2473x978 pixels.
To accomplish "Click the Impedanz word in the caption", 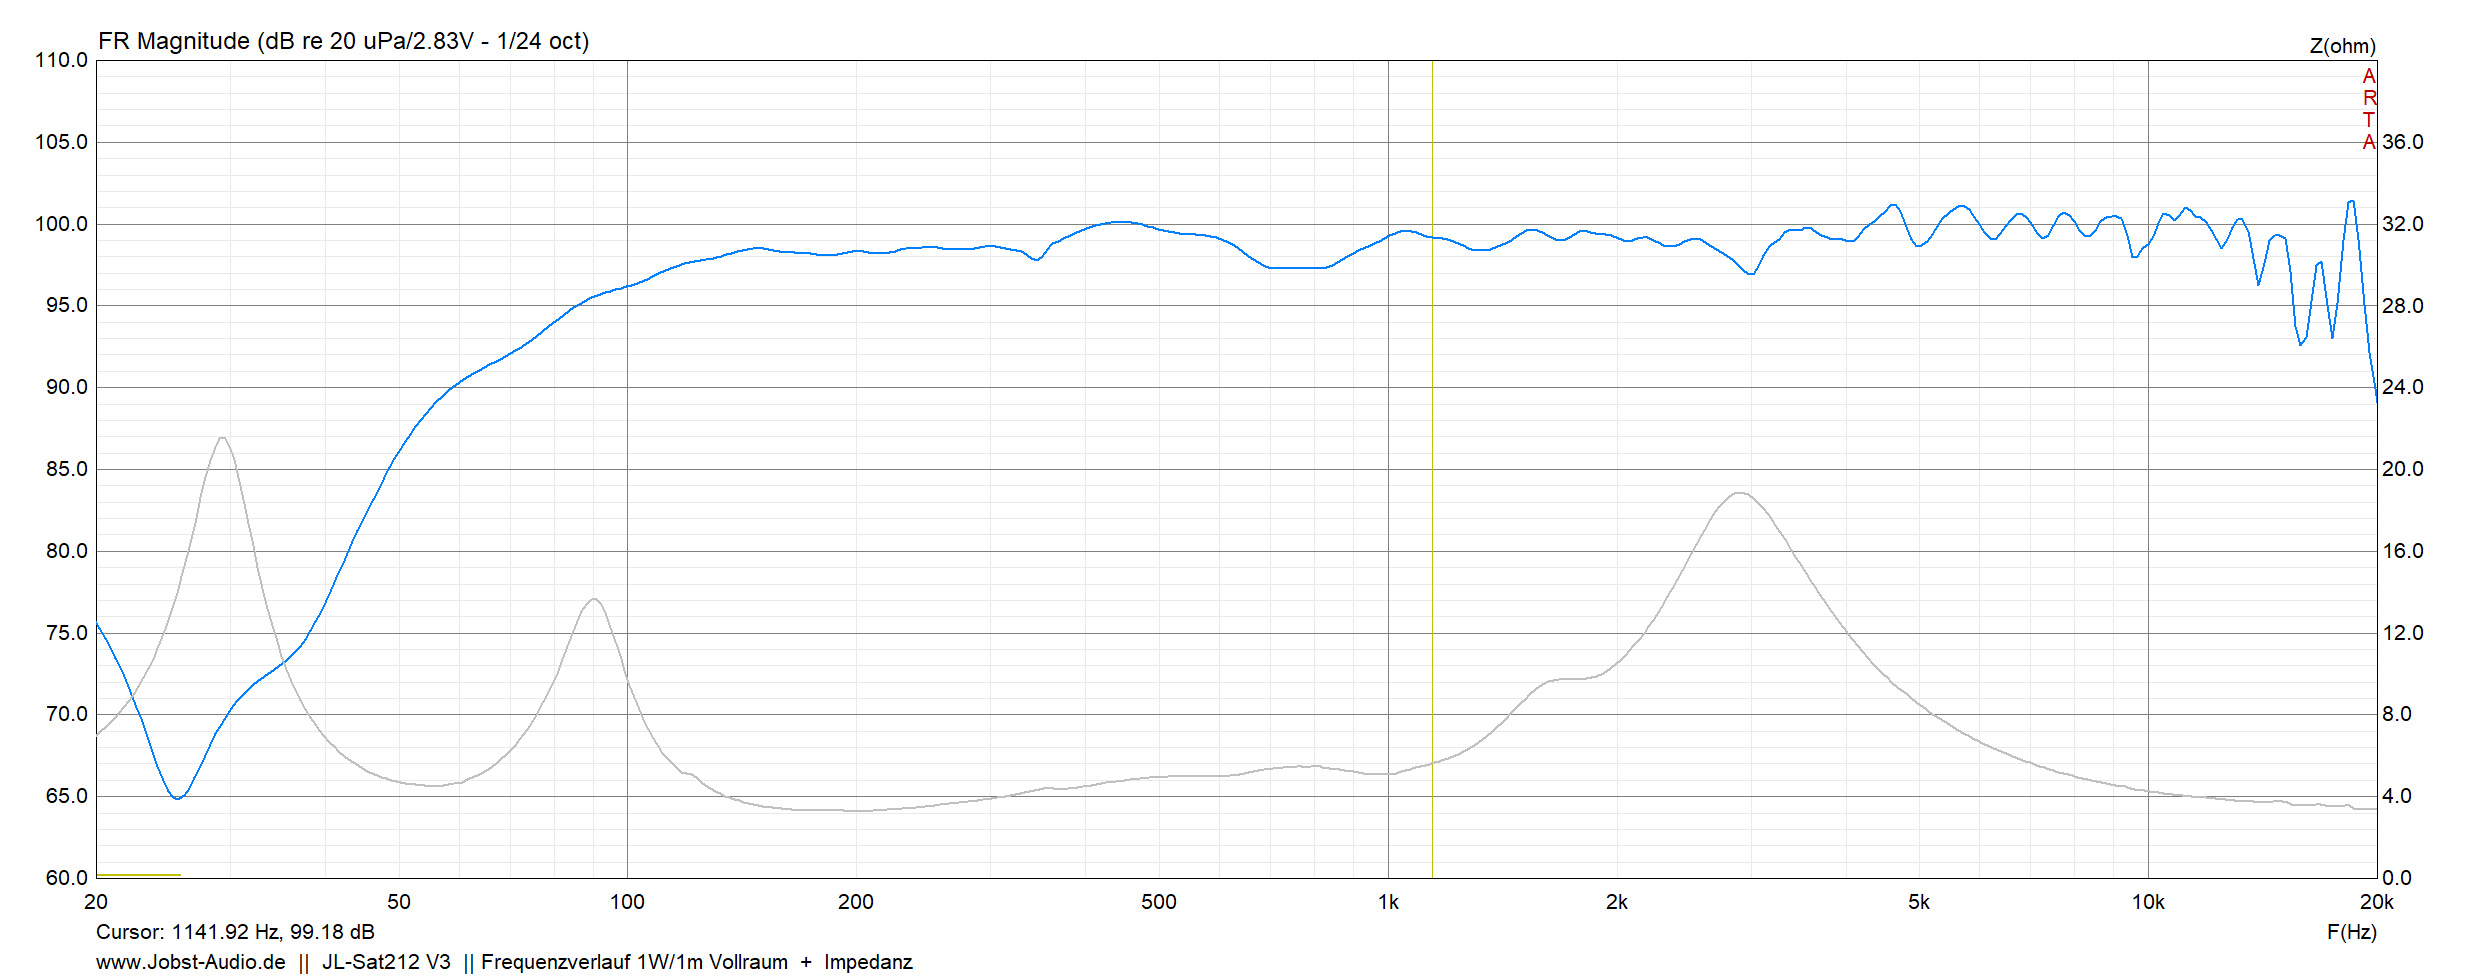I will tap(867, 962).
